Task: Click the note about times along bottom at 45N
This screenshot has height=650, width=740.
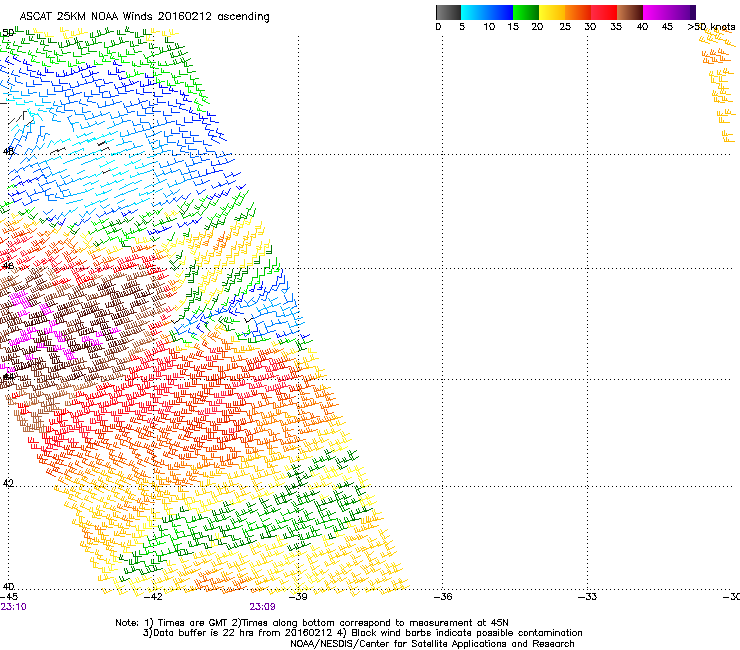Action: pyautogui.click(x=370, y=623)
